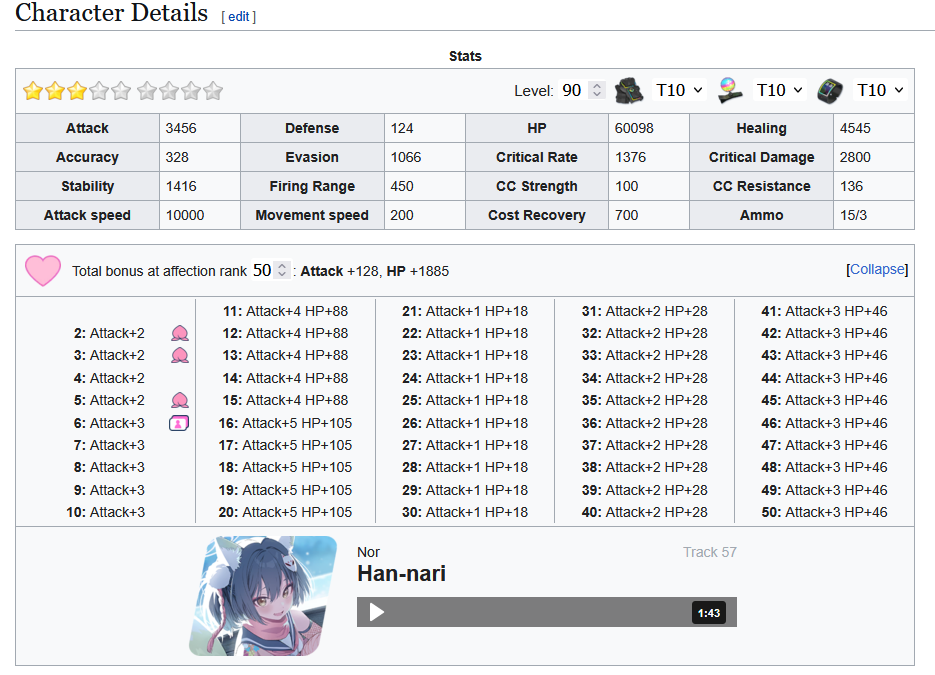The image size is (935, 675).
Task: Click the Healing value 4545
Action: [855, 128]
